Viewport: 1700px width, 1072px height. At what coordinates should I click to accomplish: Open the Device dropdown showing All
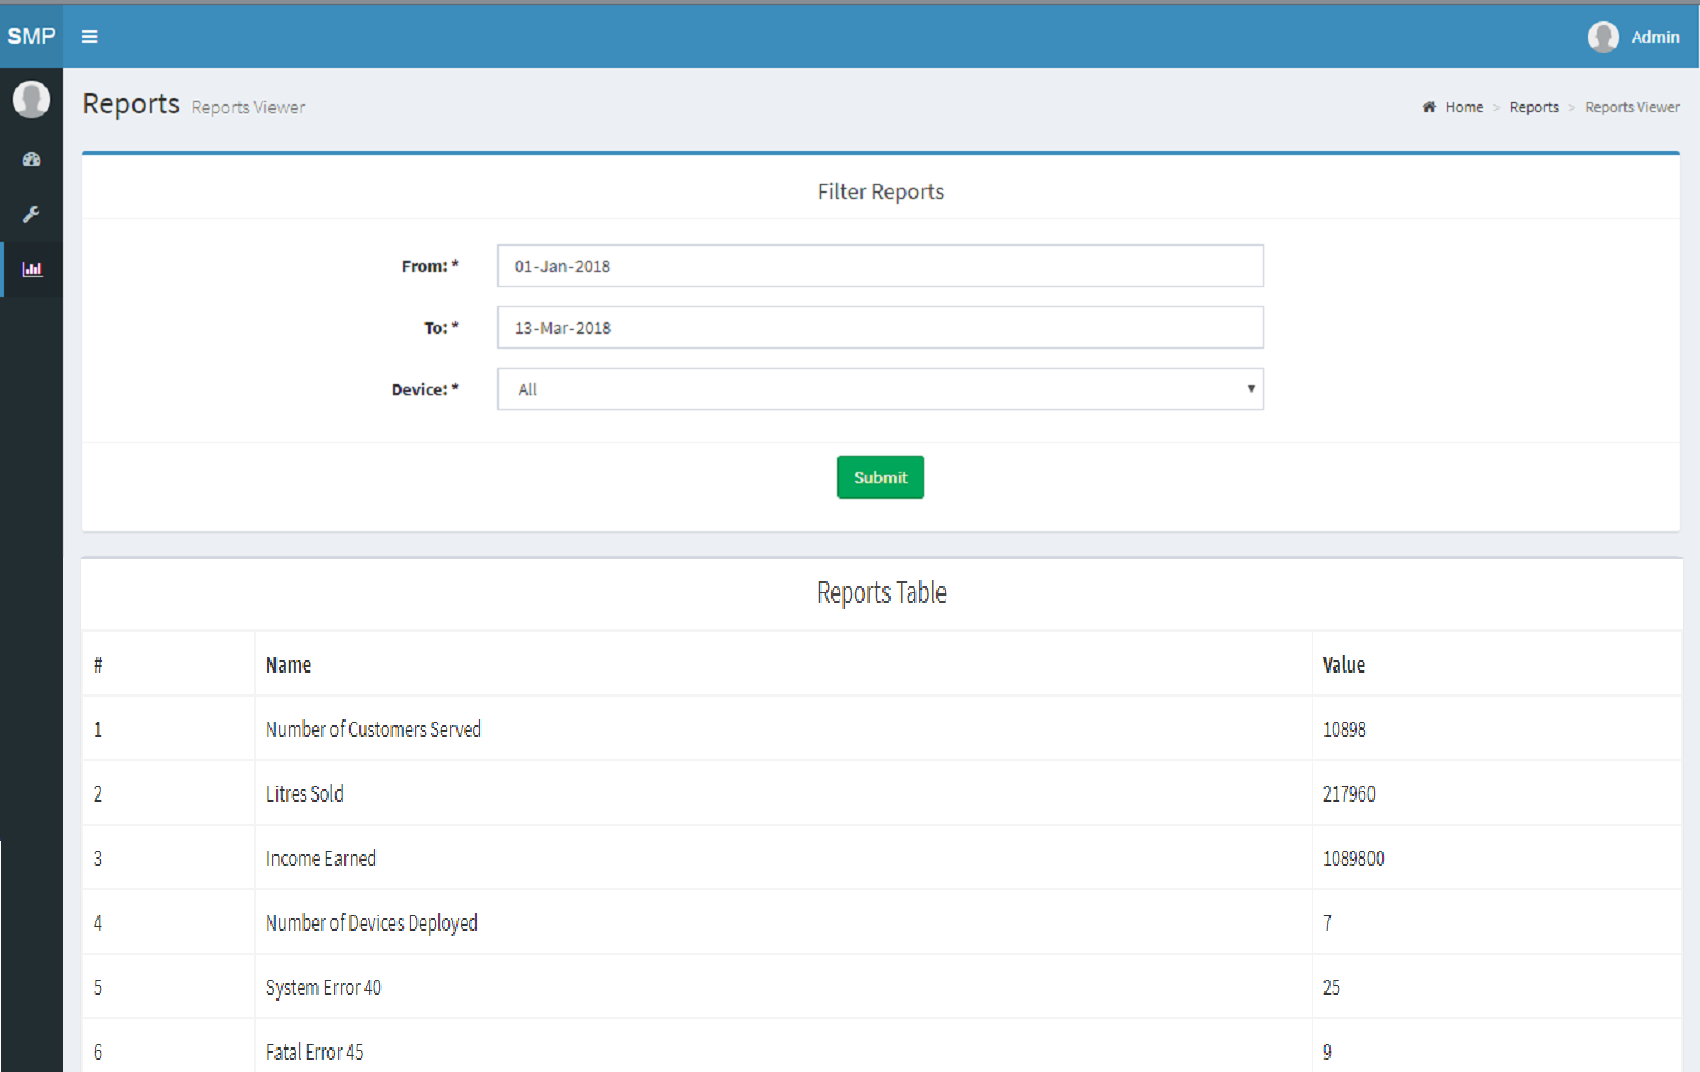click(x=879, y=389)
